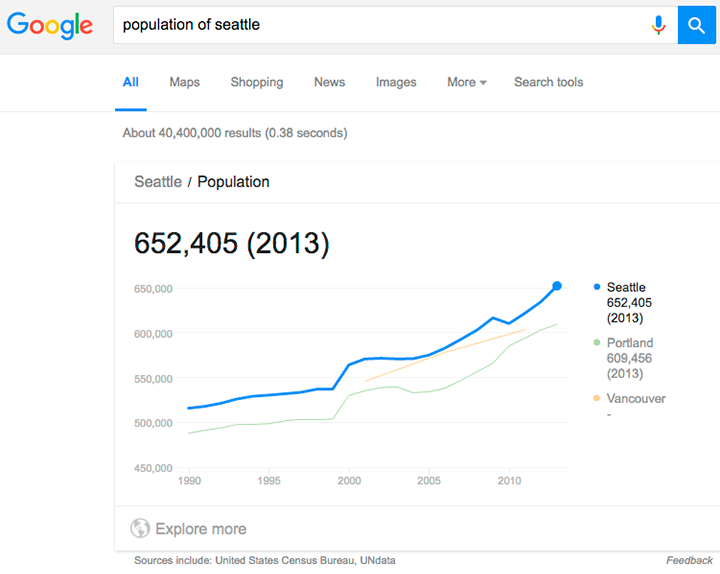Click the 650,000 y-axis label

153,289
